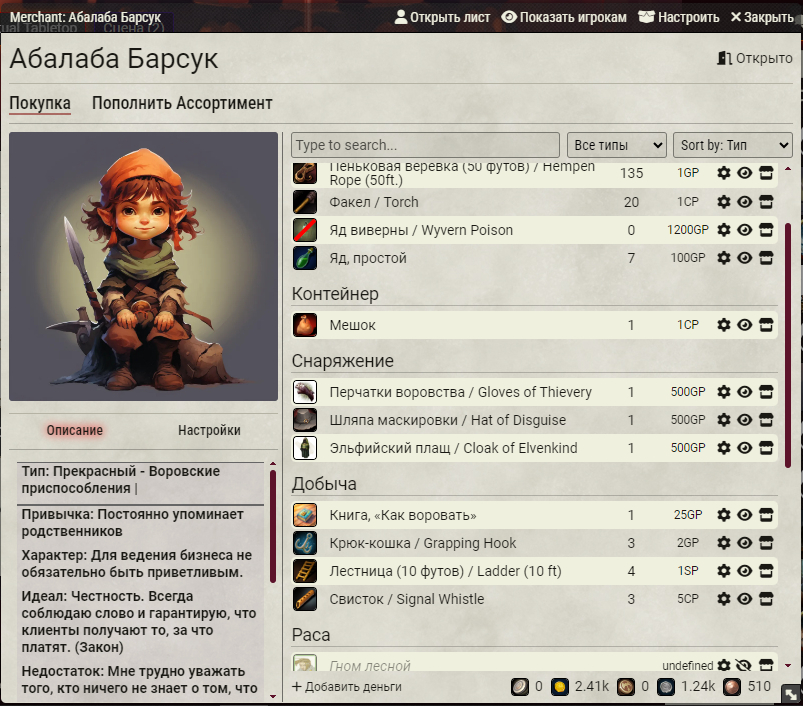This screenshot has height=706, width=803.
Task: Click the item search input field
Action: click(426, 145)
